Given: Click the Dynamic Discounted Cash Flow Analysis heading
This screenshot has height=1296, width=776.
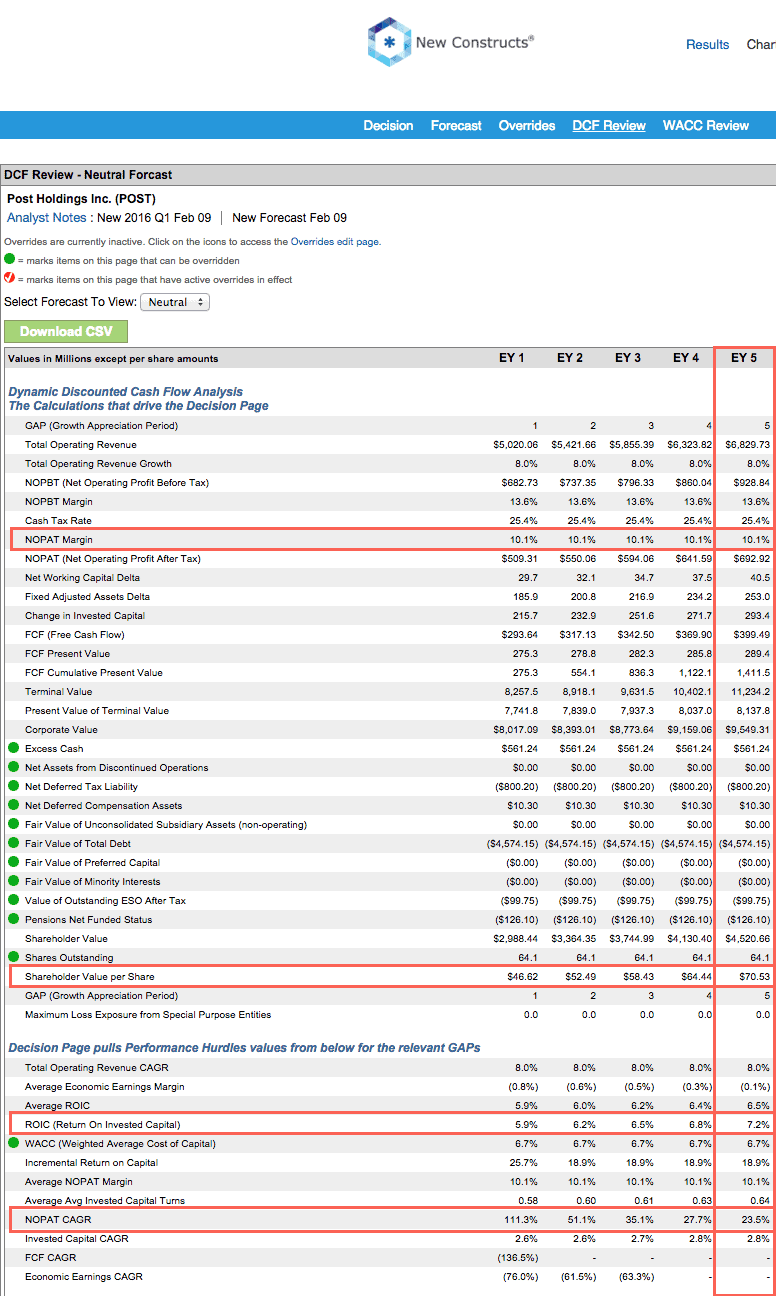Looking at the screenshot, I should coord(125,391).
